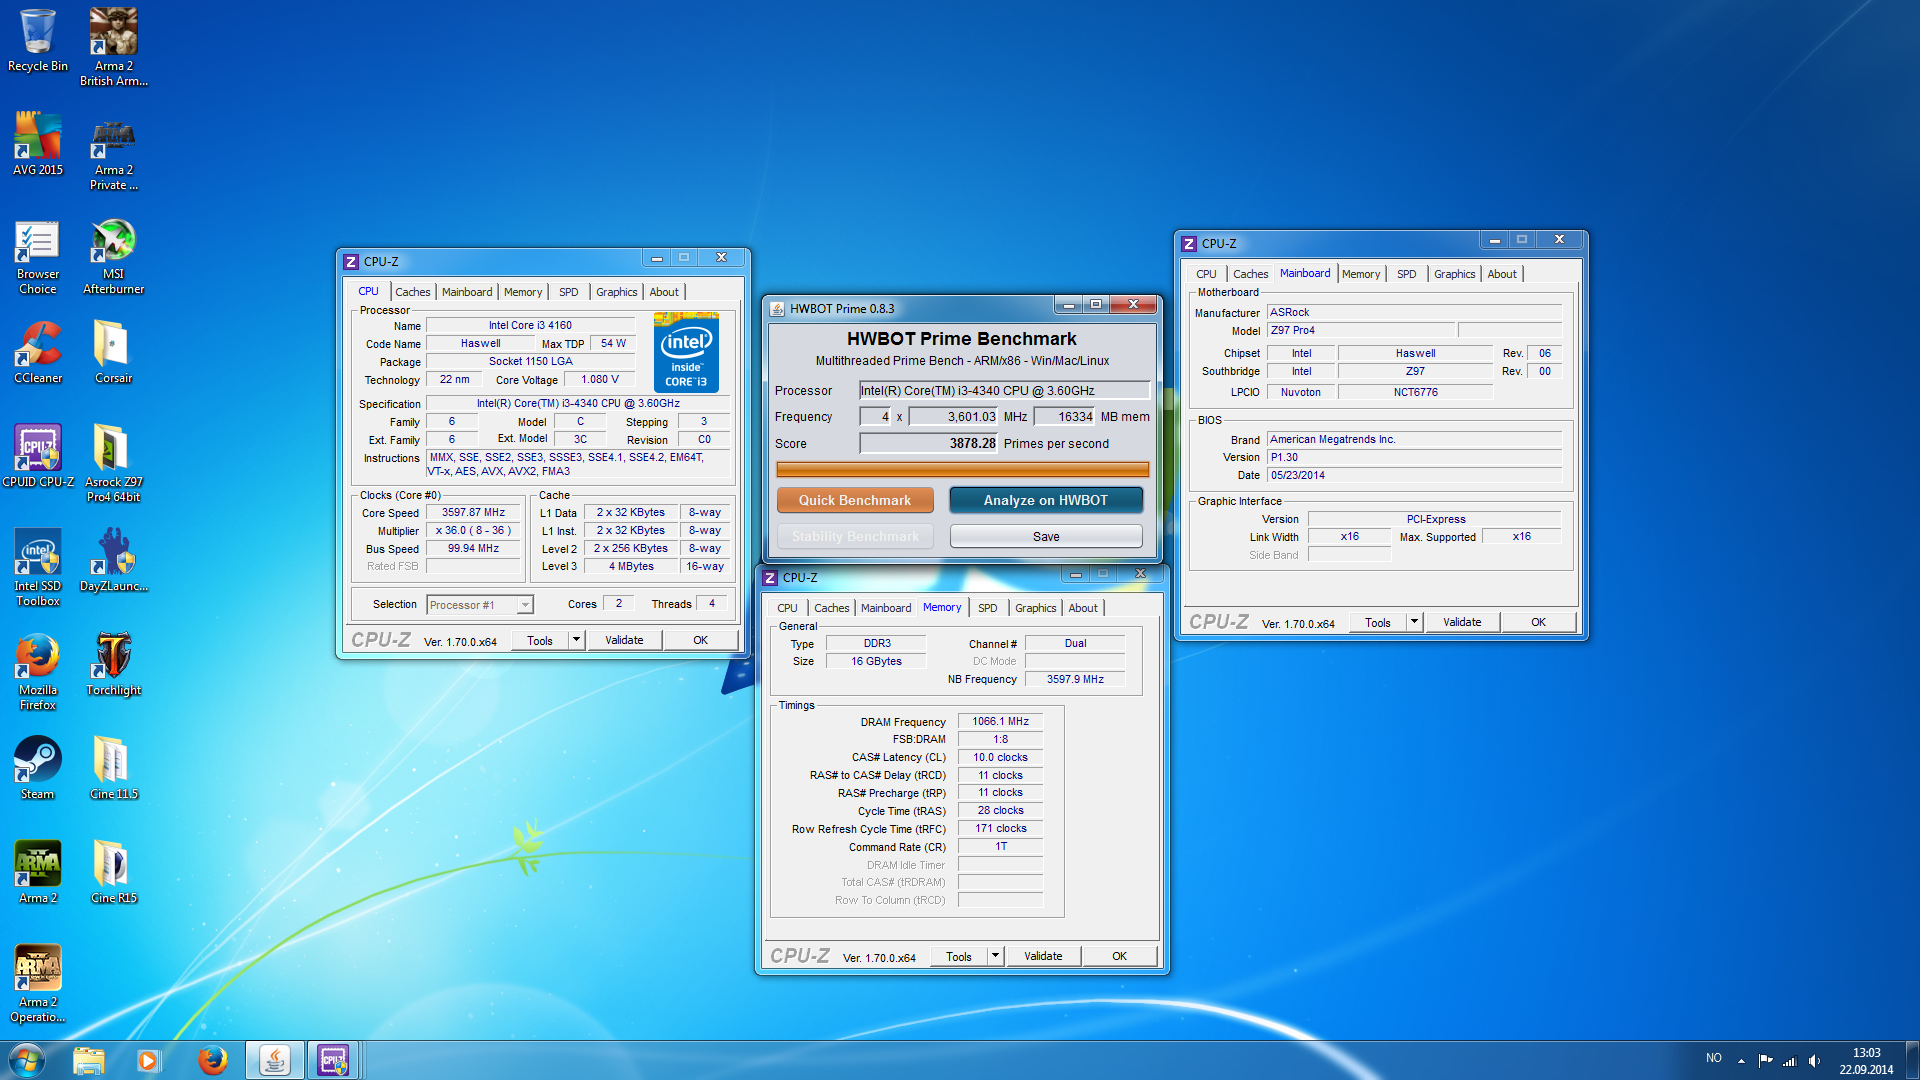Click NB Frequency value 3597.9 MHz
Image resolution: width=1920 pixels, height=1080 pixels.
[1075, 679]
